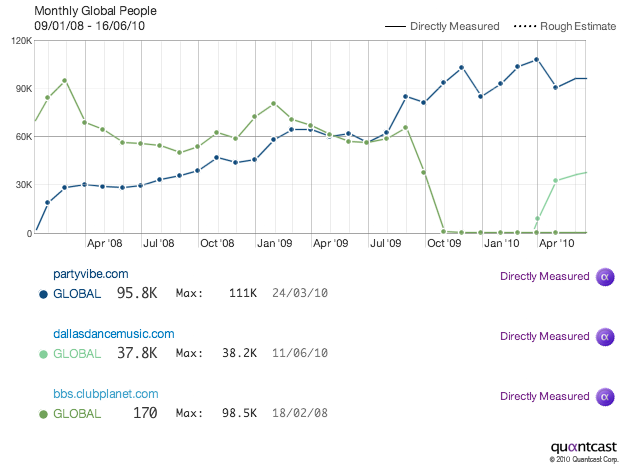Open the partyvibe.com link
630x465 pixels.
coord(90,274)
